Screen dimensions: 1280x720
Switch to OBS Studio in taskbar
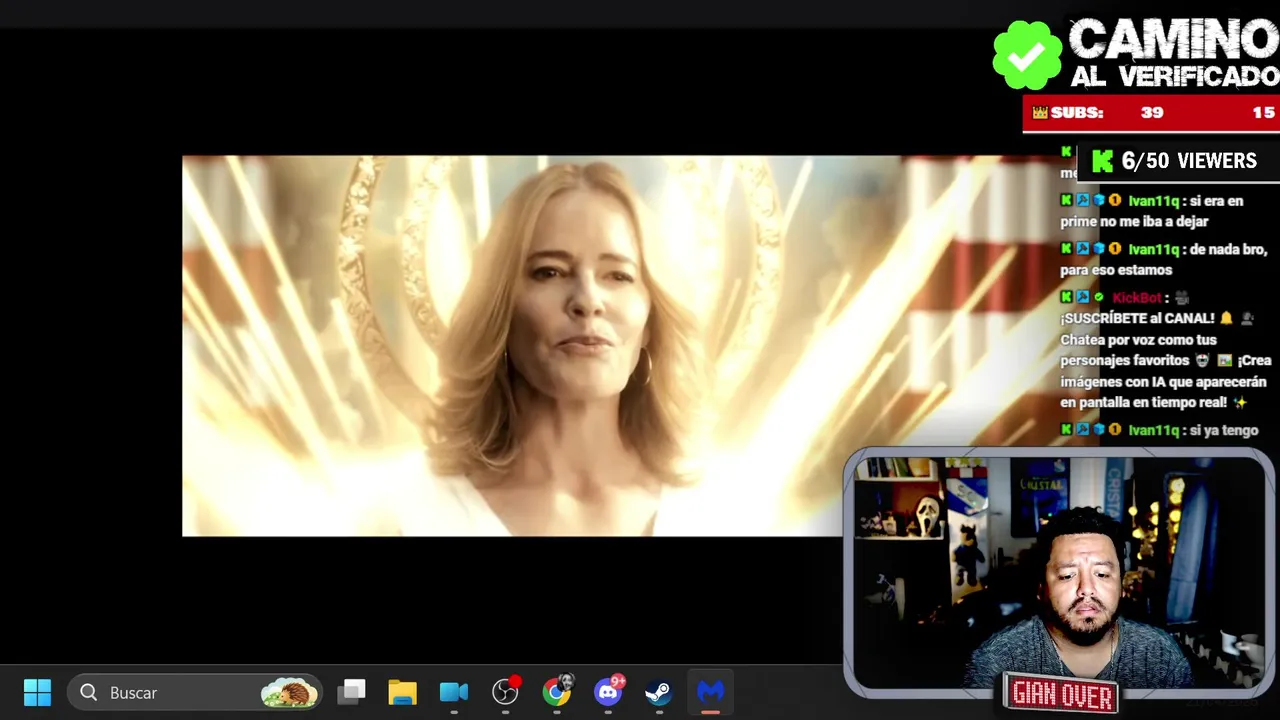pyautogui.click(x=506, y=692)
